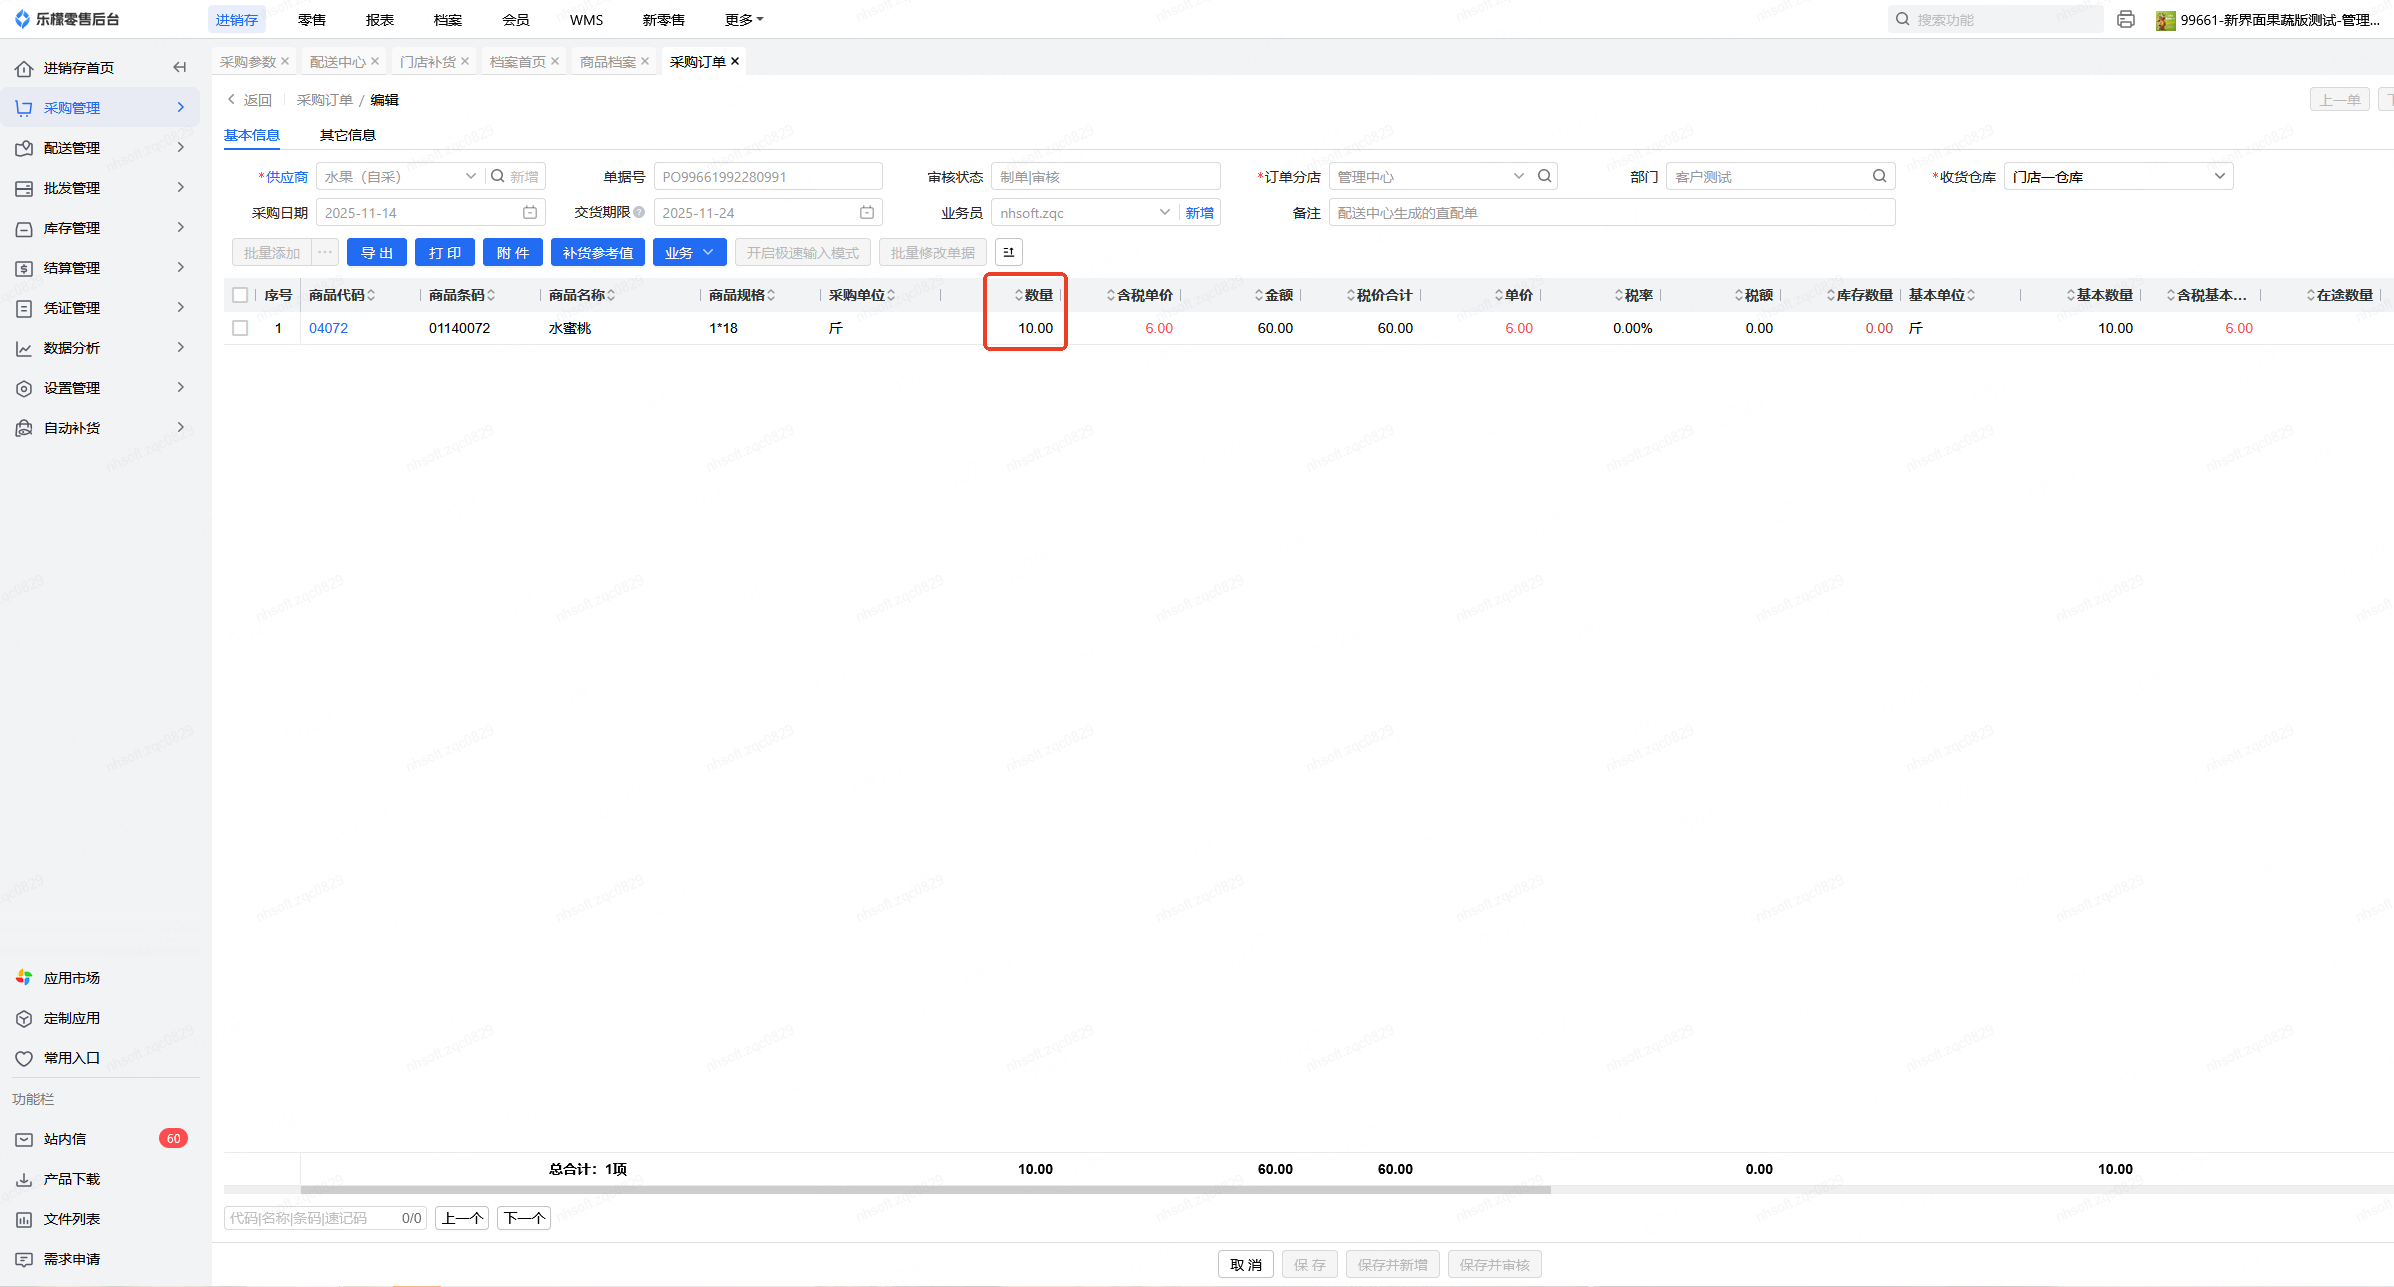Open product code 04072 link
The height and width of the screenshot is (1287, 2394).
tap(328, 328)
